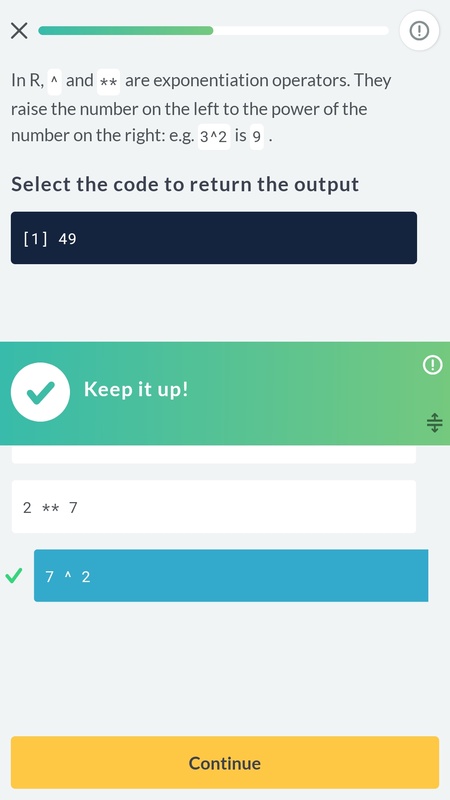Tap the white checkmark circle beside Keep it up
This screenshot has width=450, height=800.
tap(40, 392)
